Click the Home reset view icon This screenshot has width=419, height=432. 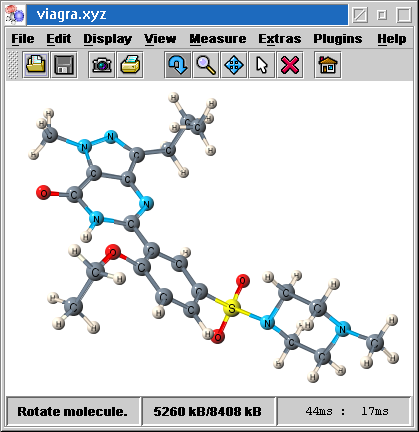328,65
